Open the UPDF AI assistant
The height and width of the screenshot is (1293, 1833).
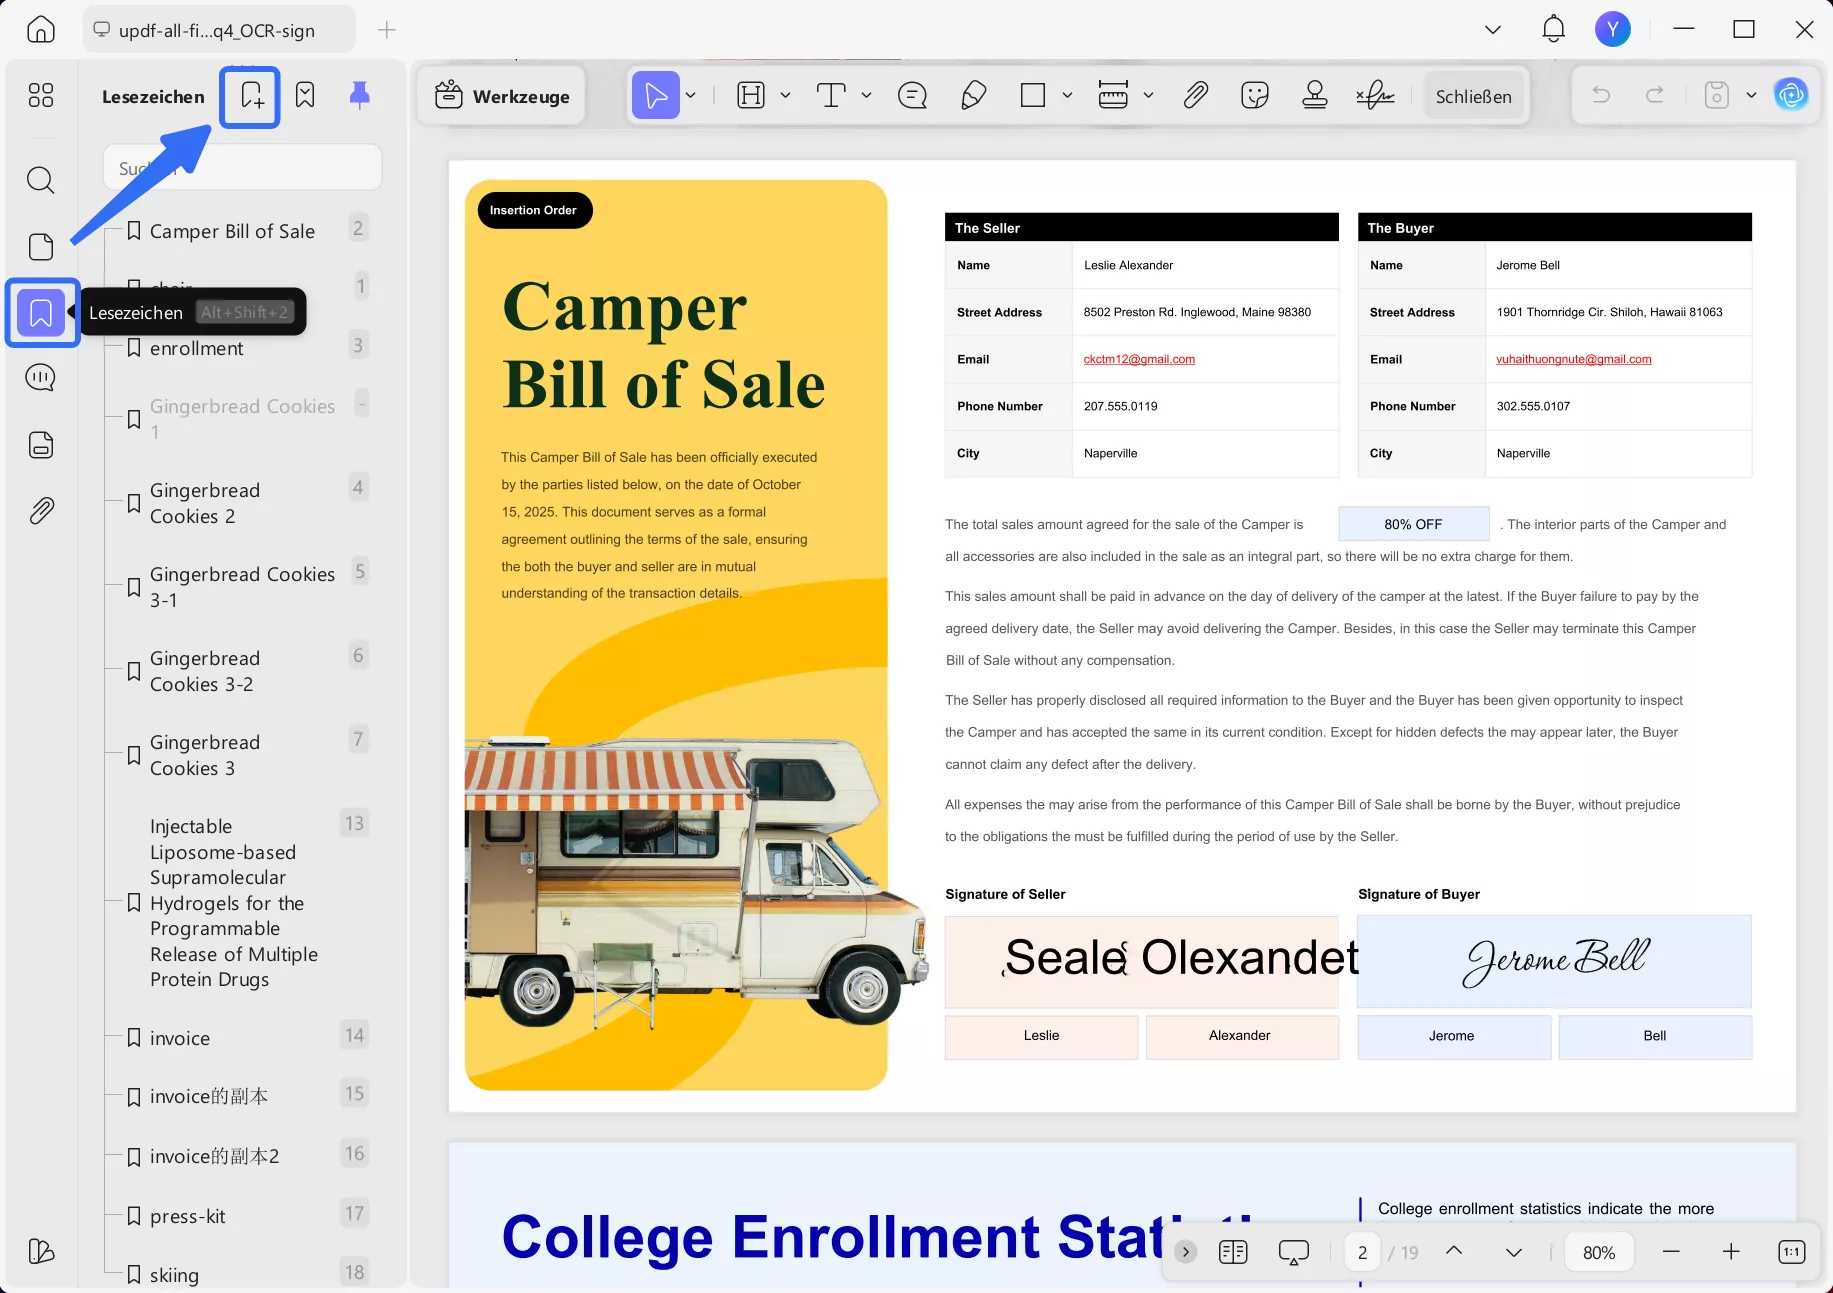click(x=1791, y=95)
